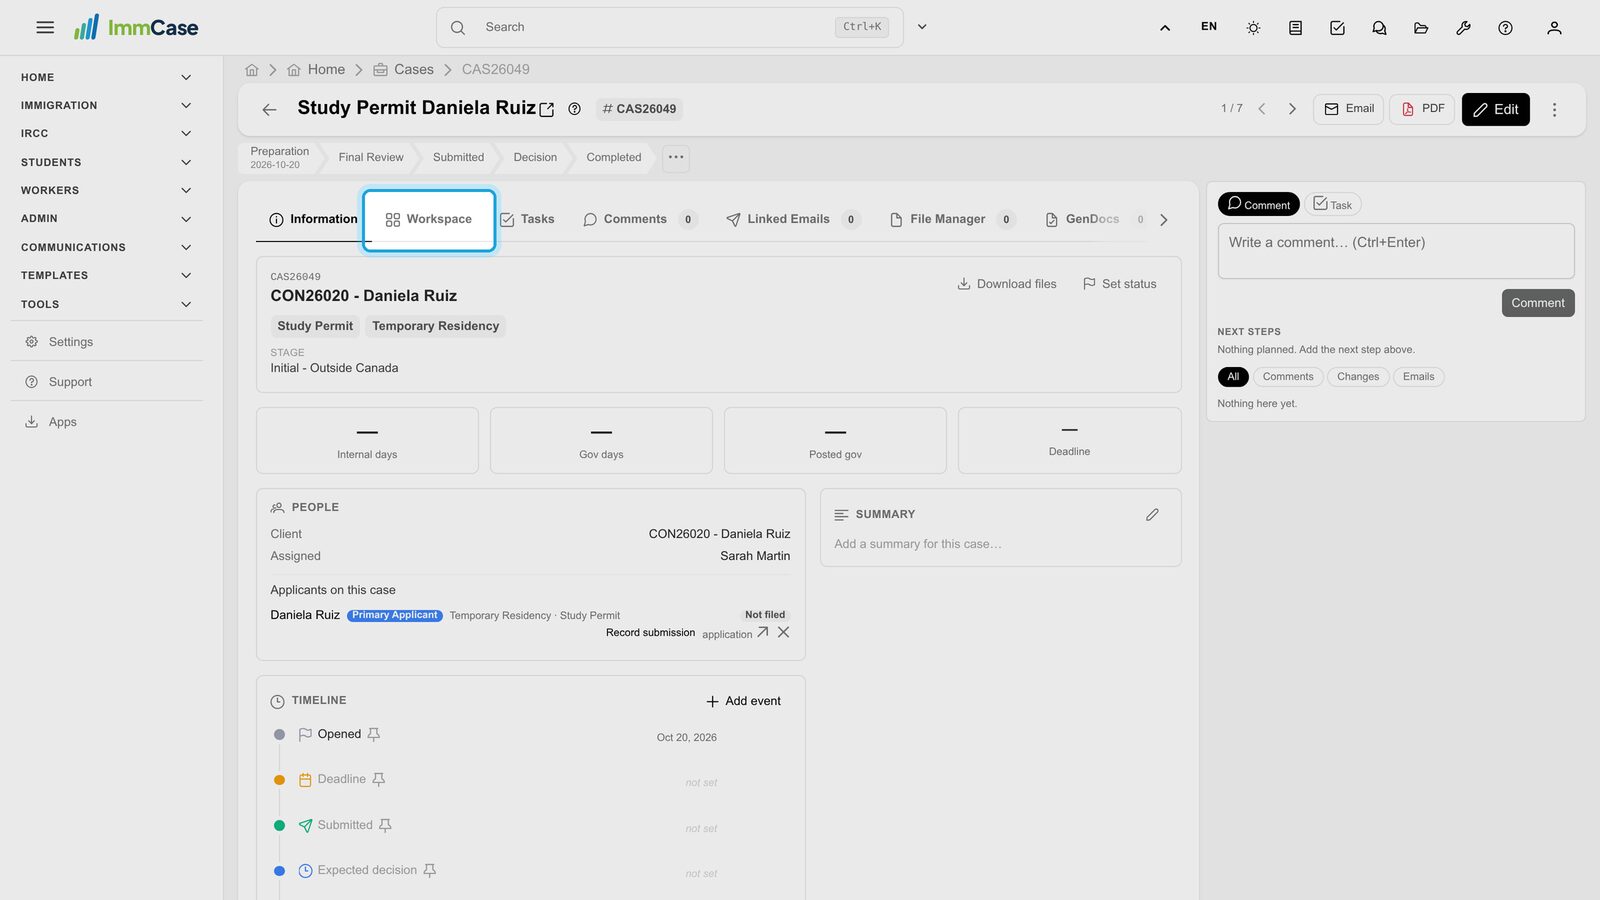Open the File Manager tab

tap(948, 220)
